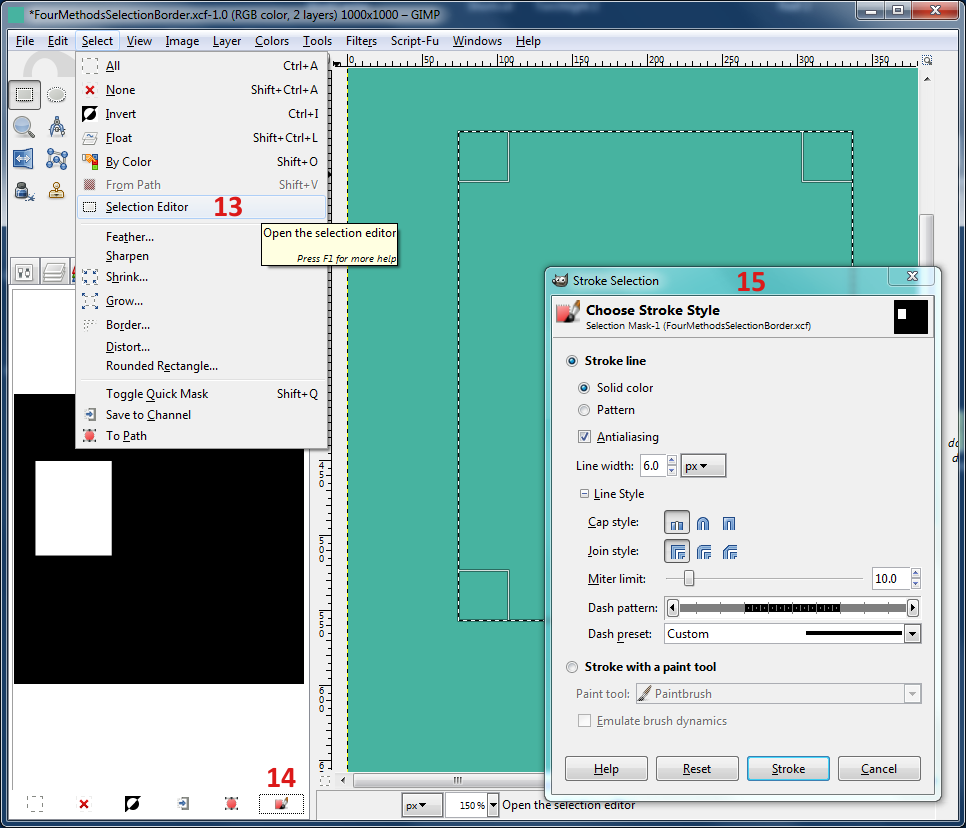Toggle the Antialiasing checkbox
Screen dimensions: 966x828
[584, 437]
